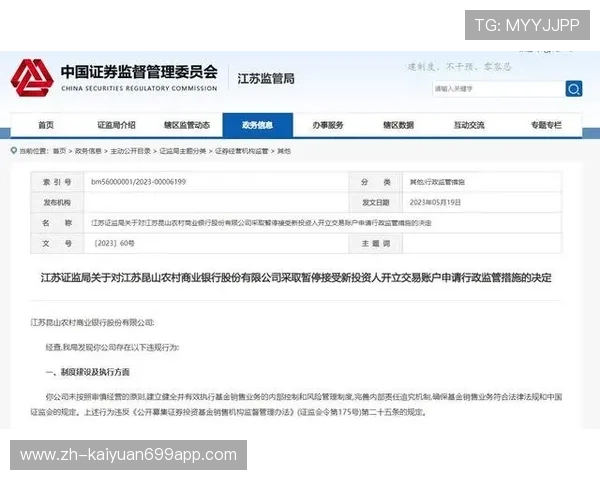Click the blue search magnifier icon

[x=574, y=89]
